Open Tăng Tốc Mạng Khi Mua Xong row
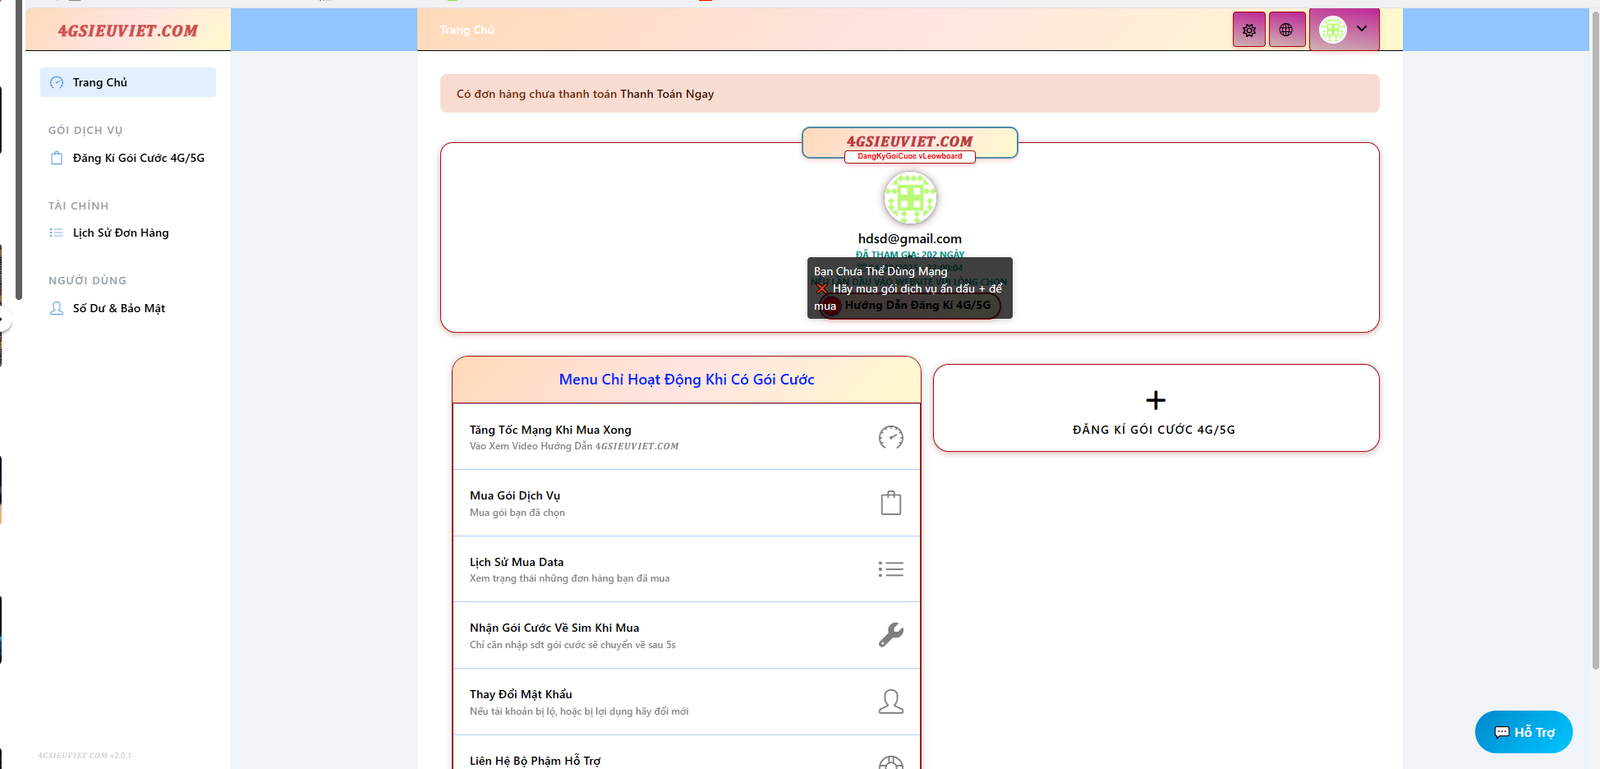1600x769 pixels. point(686,437)
